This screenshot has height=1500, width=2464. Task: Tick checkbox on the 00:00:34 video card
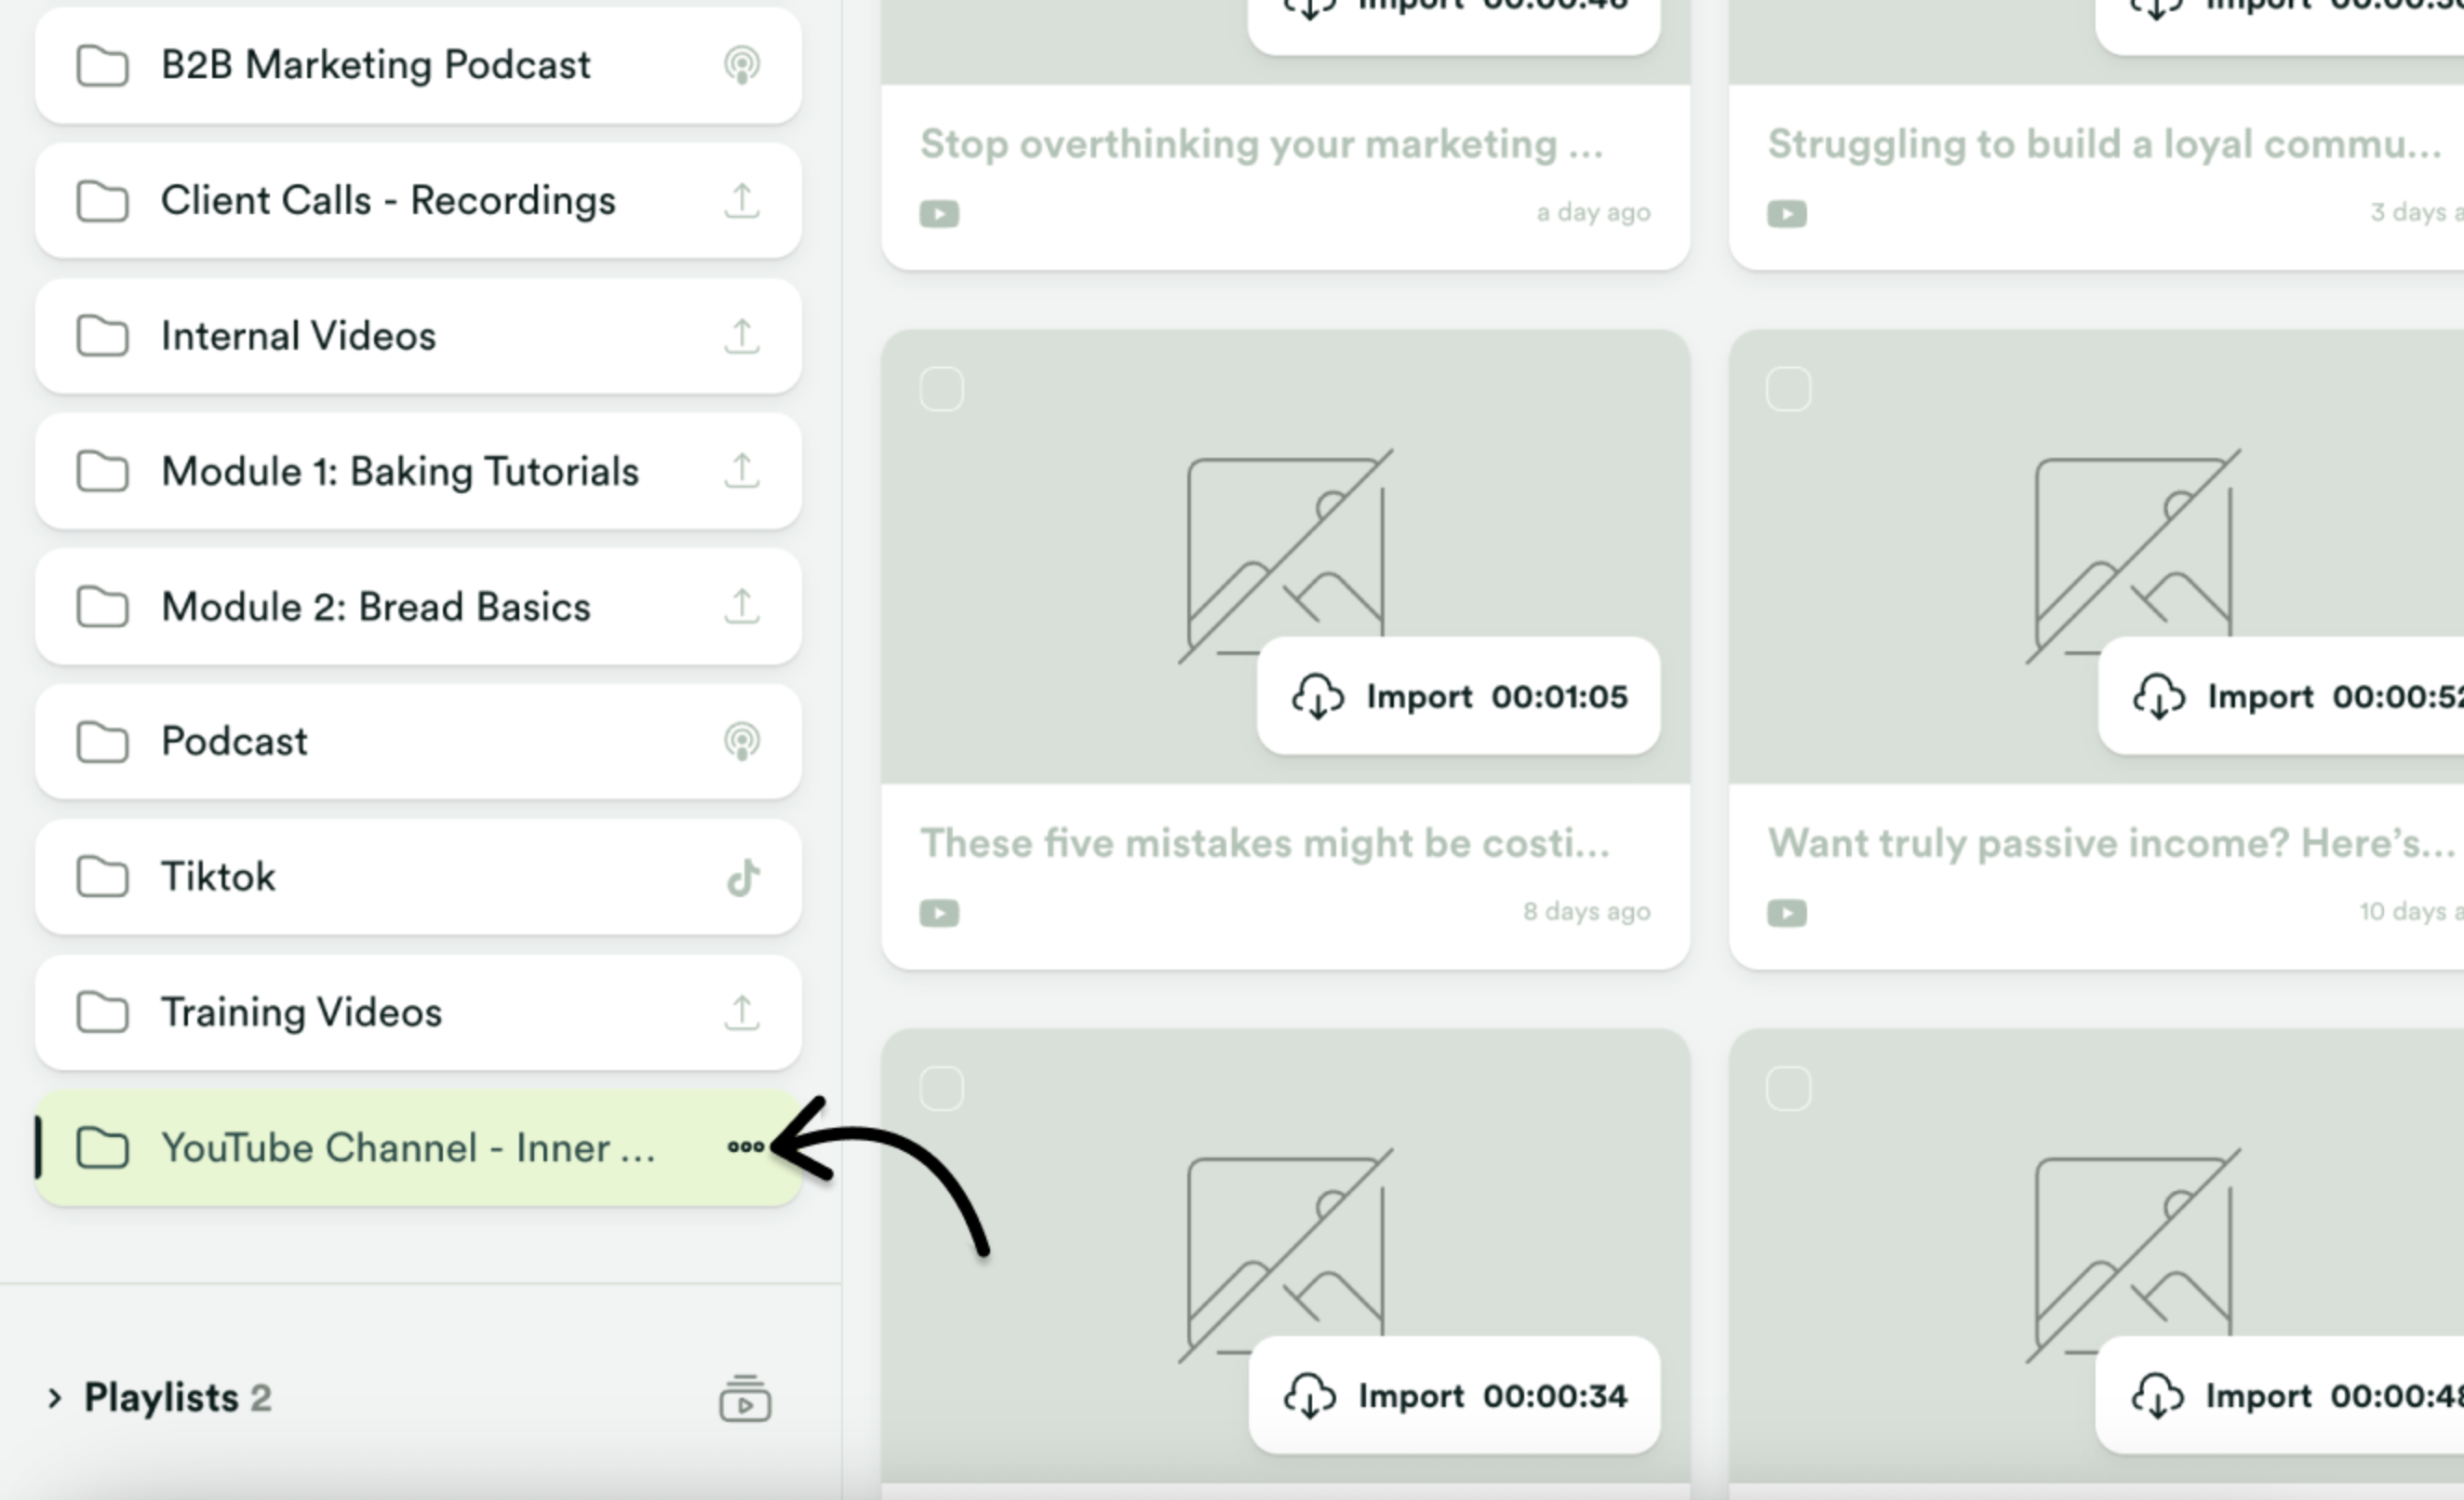point(941,1088)
